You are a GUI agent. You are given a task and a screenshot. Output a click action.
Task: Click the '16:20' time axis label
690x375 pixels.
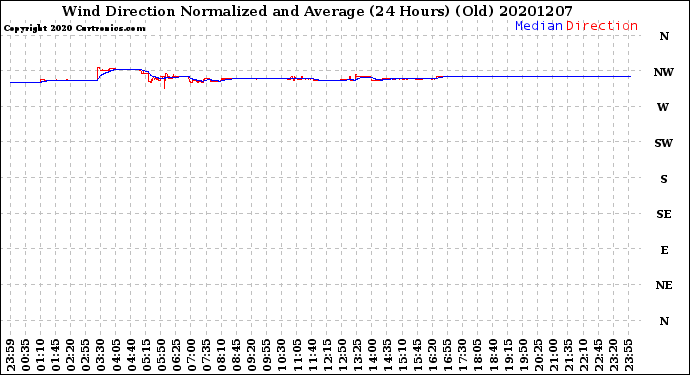433,355
